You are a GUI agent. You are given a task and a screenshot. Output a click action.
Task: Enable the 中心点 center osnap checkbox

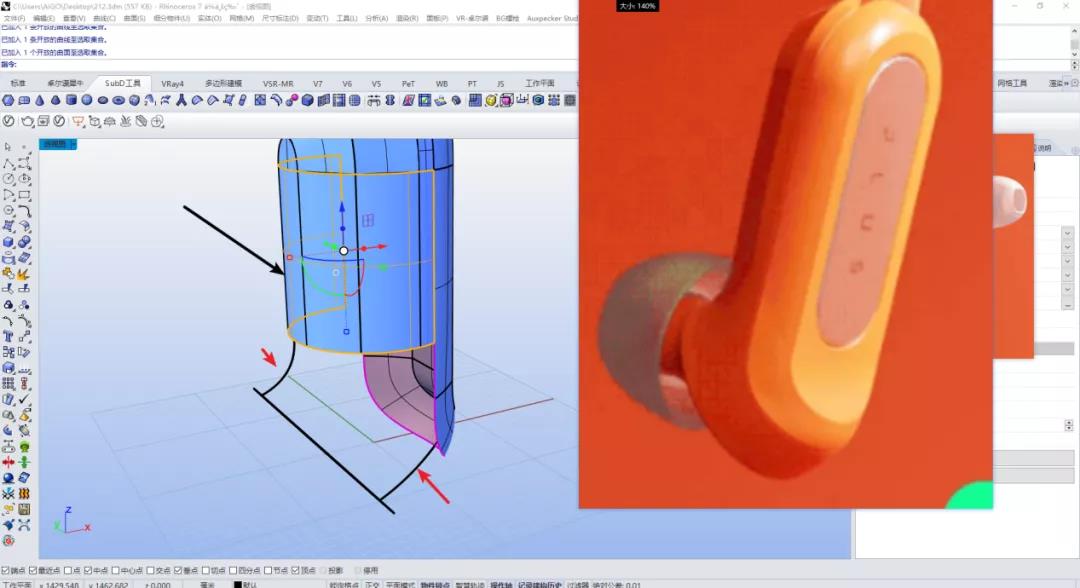[115, 570]
